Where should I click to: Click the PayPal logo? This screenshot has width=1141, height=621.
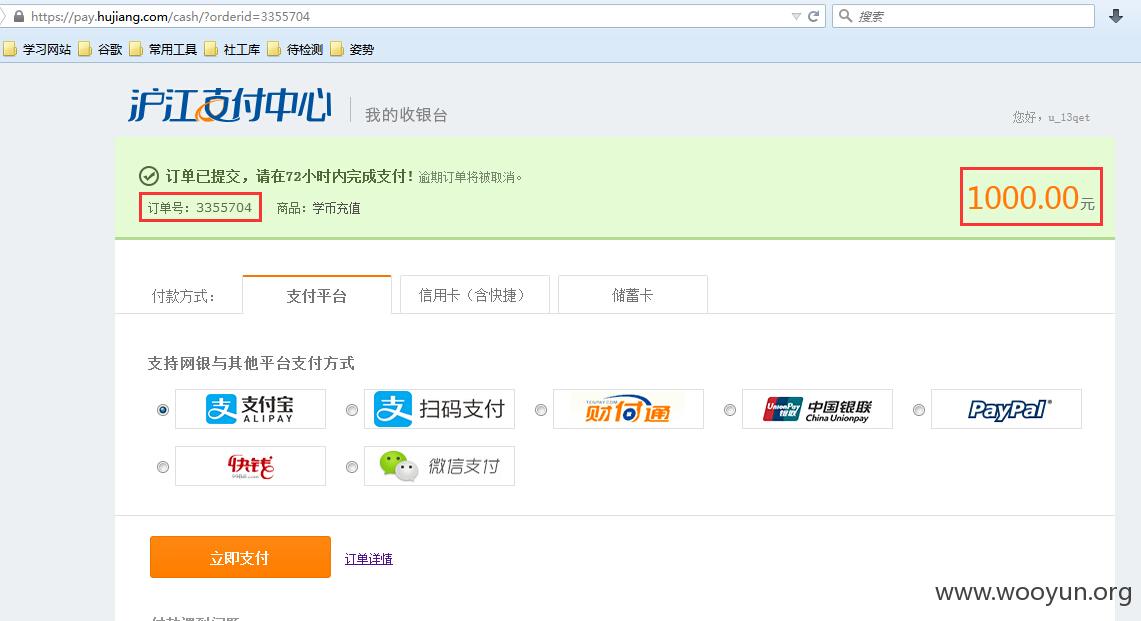pos(1006,409)
